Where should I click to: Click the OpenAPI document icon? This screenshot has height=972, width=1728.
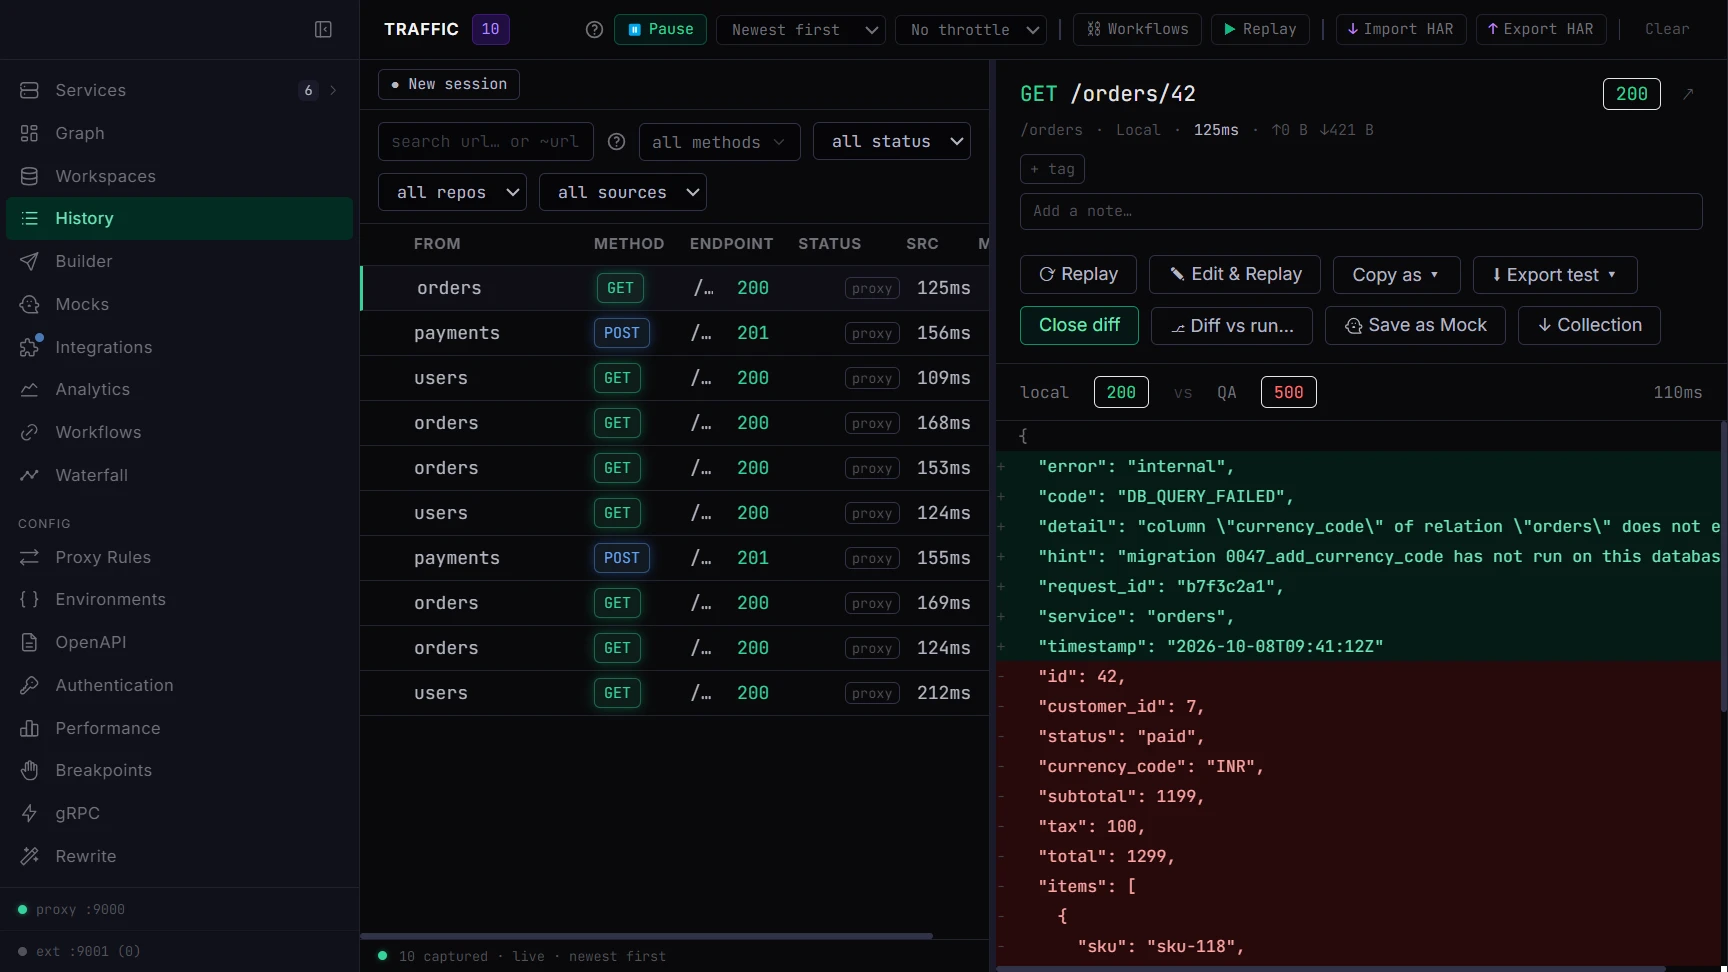click(x=30, y=642)
